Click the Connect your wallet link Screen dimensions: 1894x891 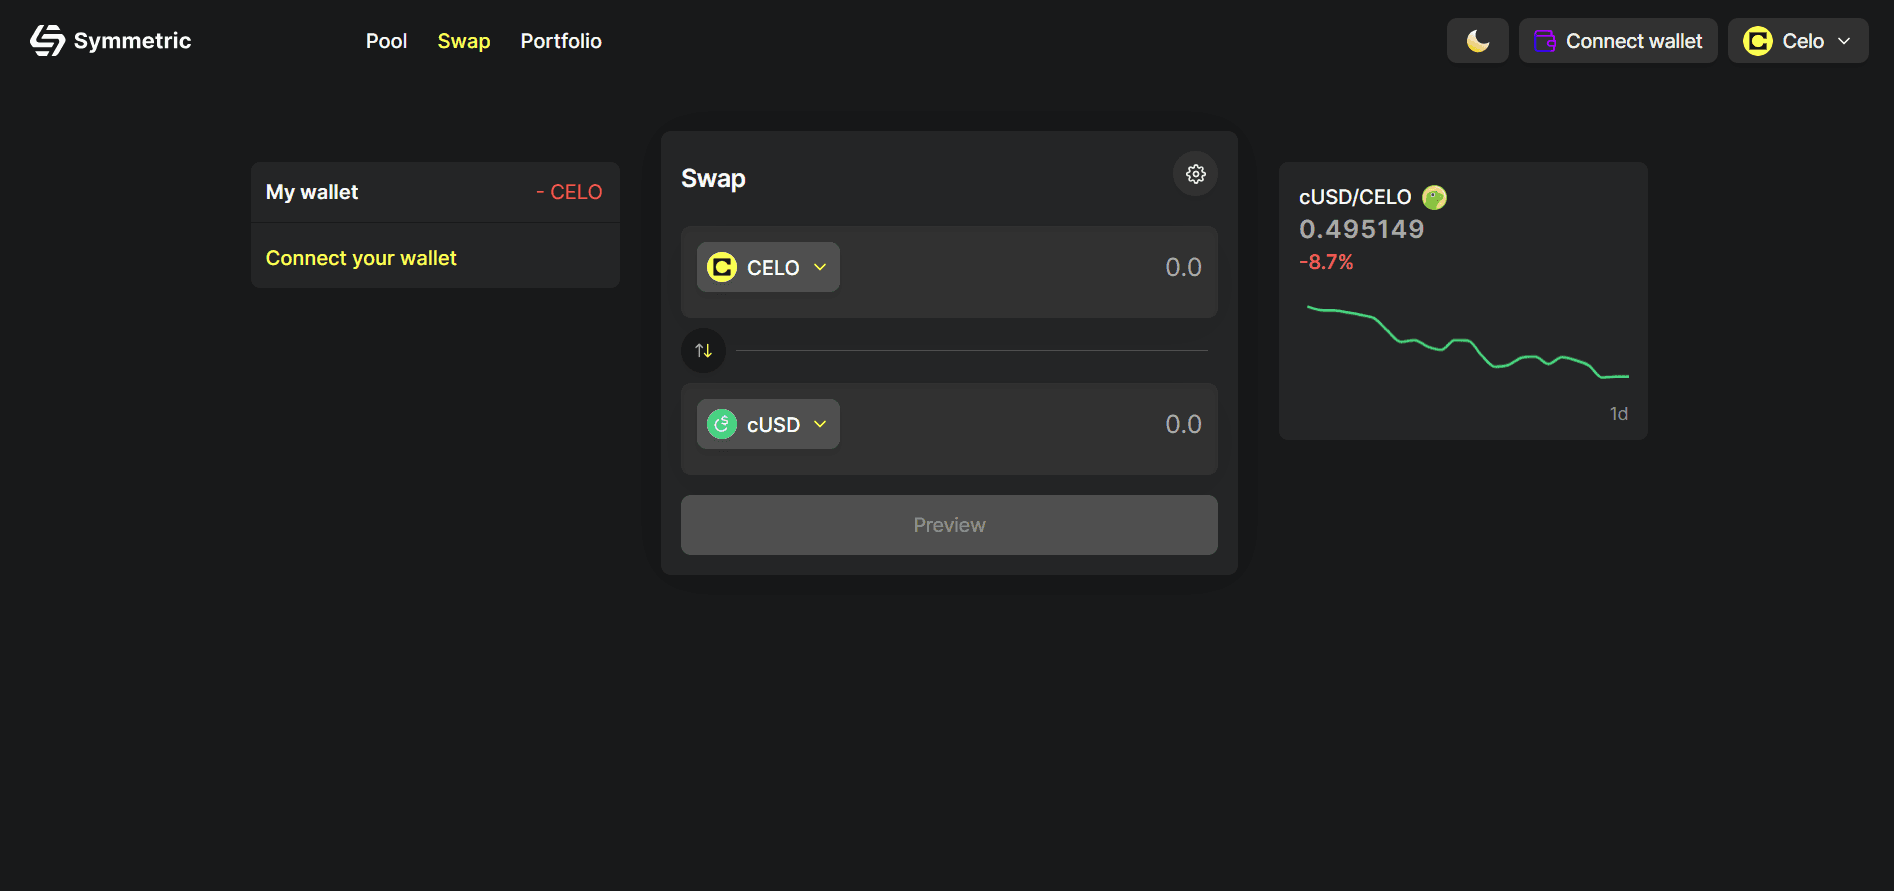click(361, 258)
